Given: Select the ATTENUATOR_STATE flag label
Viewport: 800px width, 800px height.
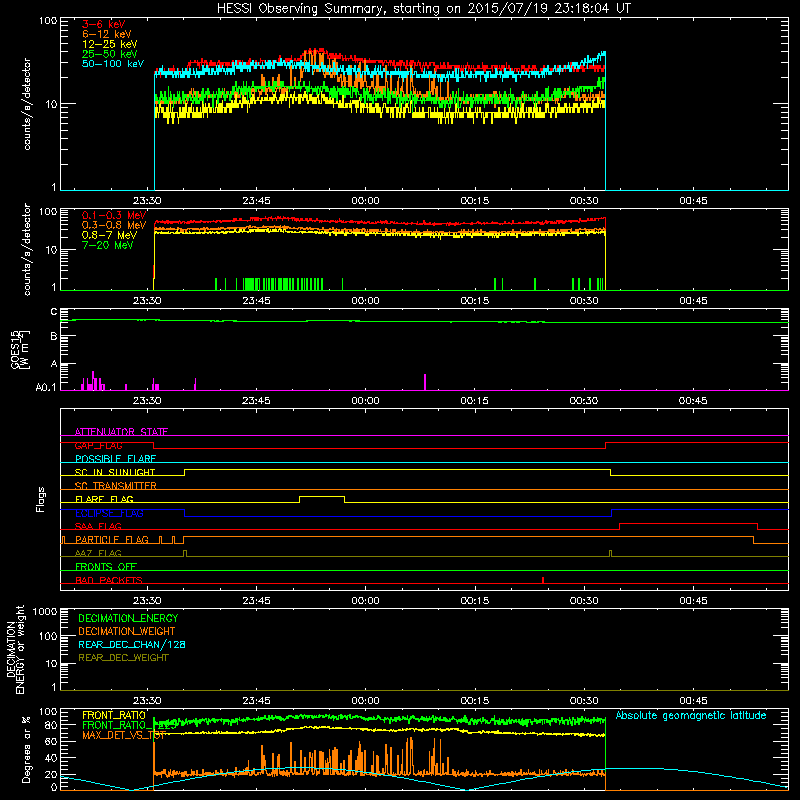Looking at the screenshot, I should [121, 432].
